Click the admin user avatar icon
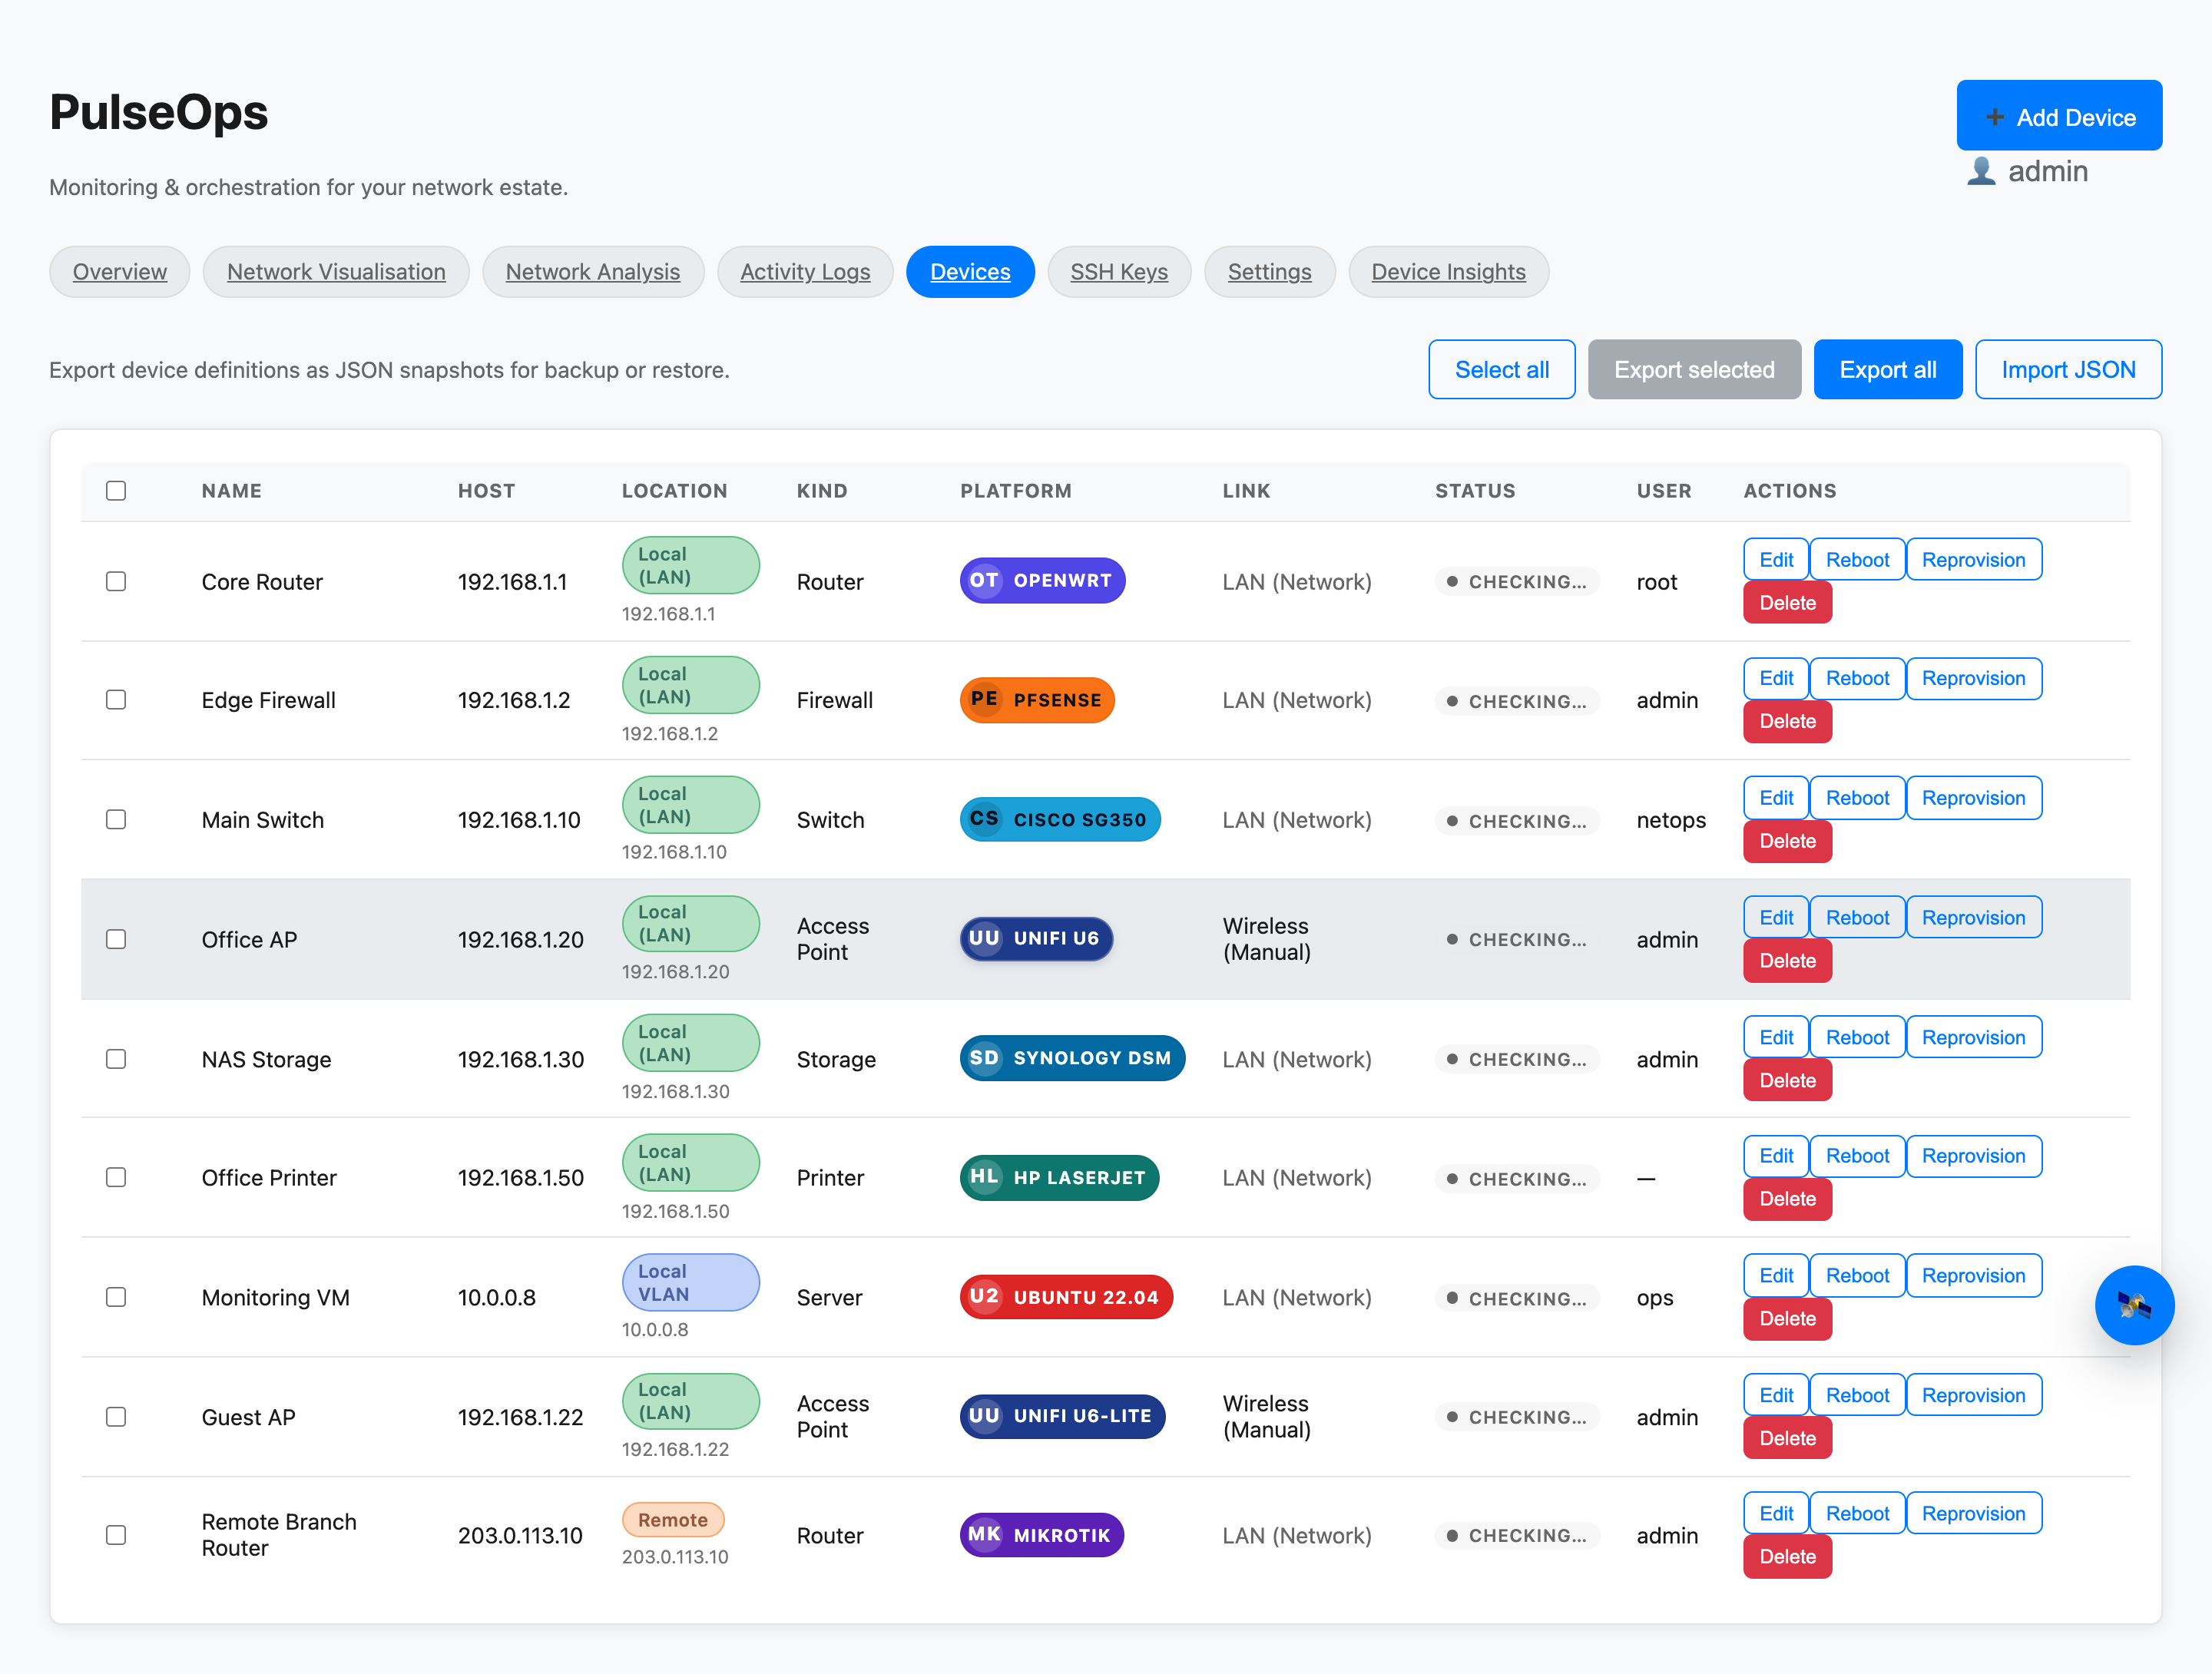The image size is (2212, 1674). (1981, 171)
